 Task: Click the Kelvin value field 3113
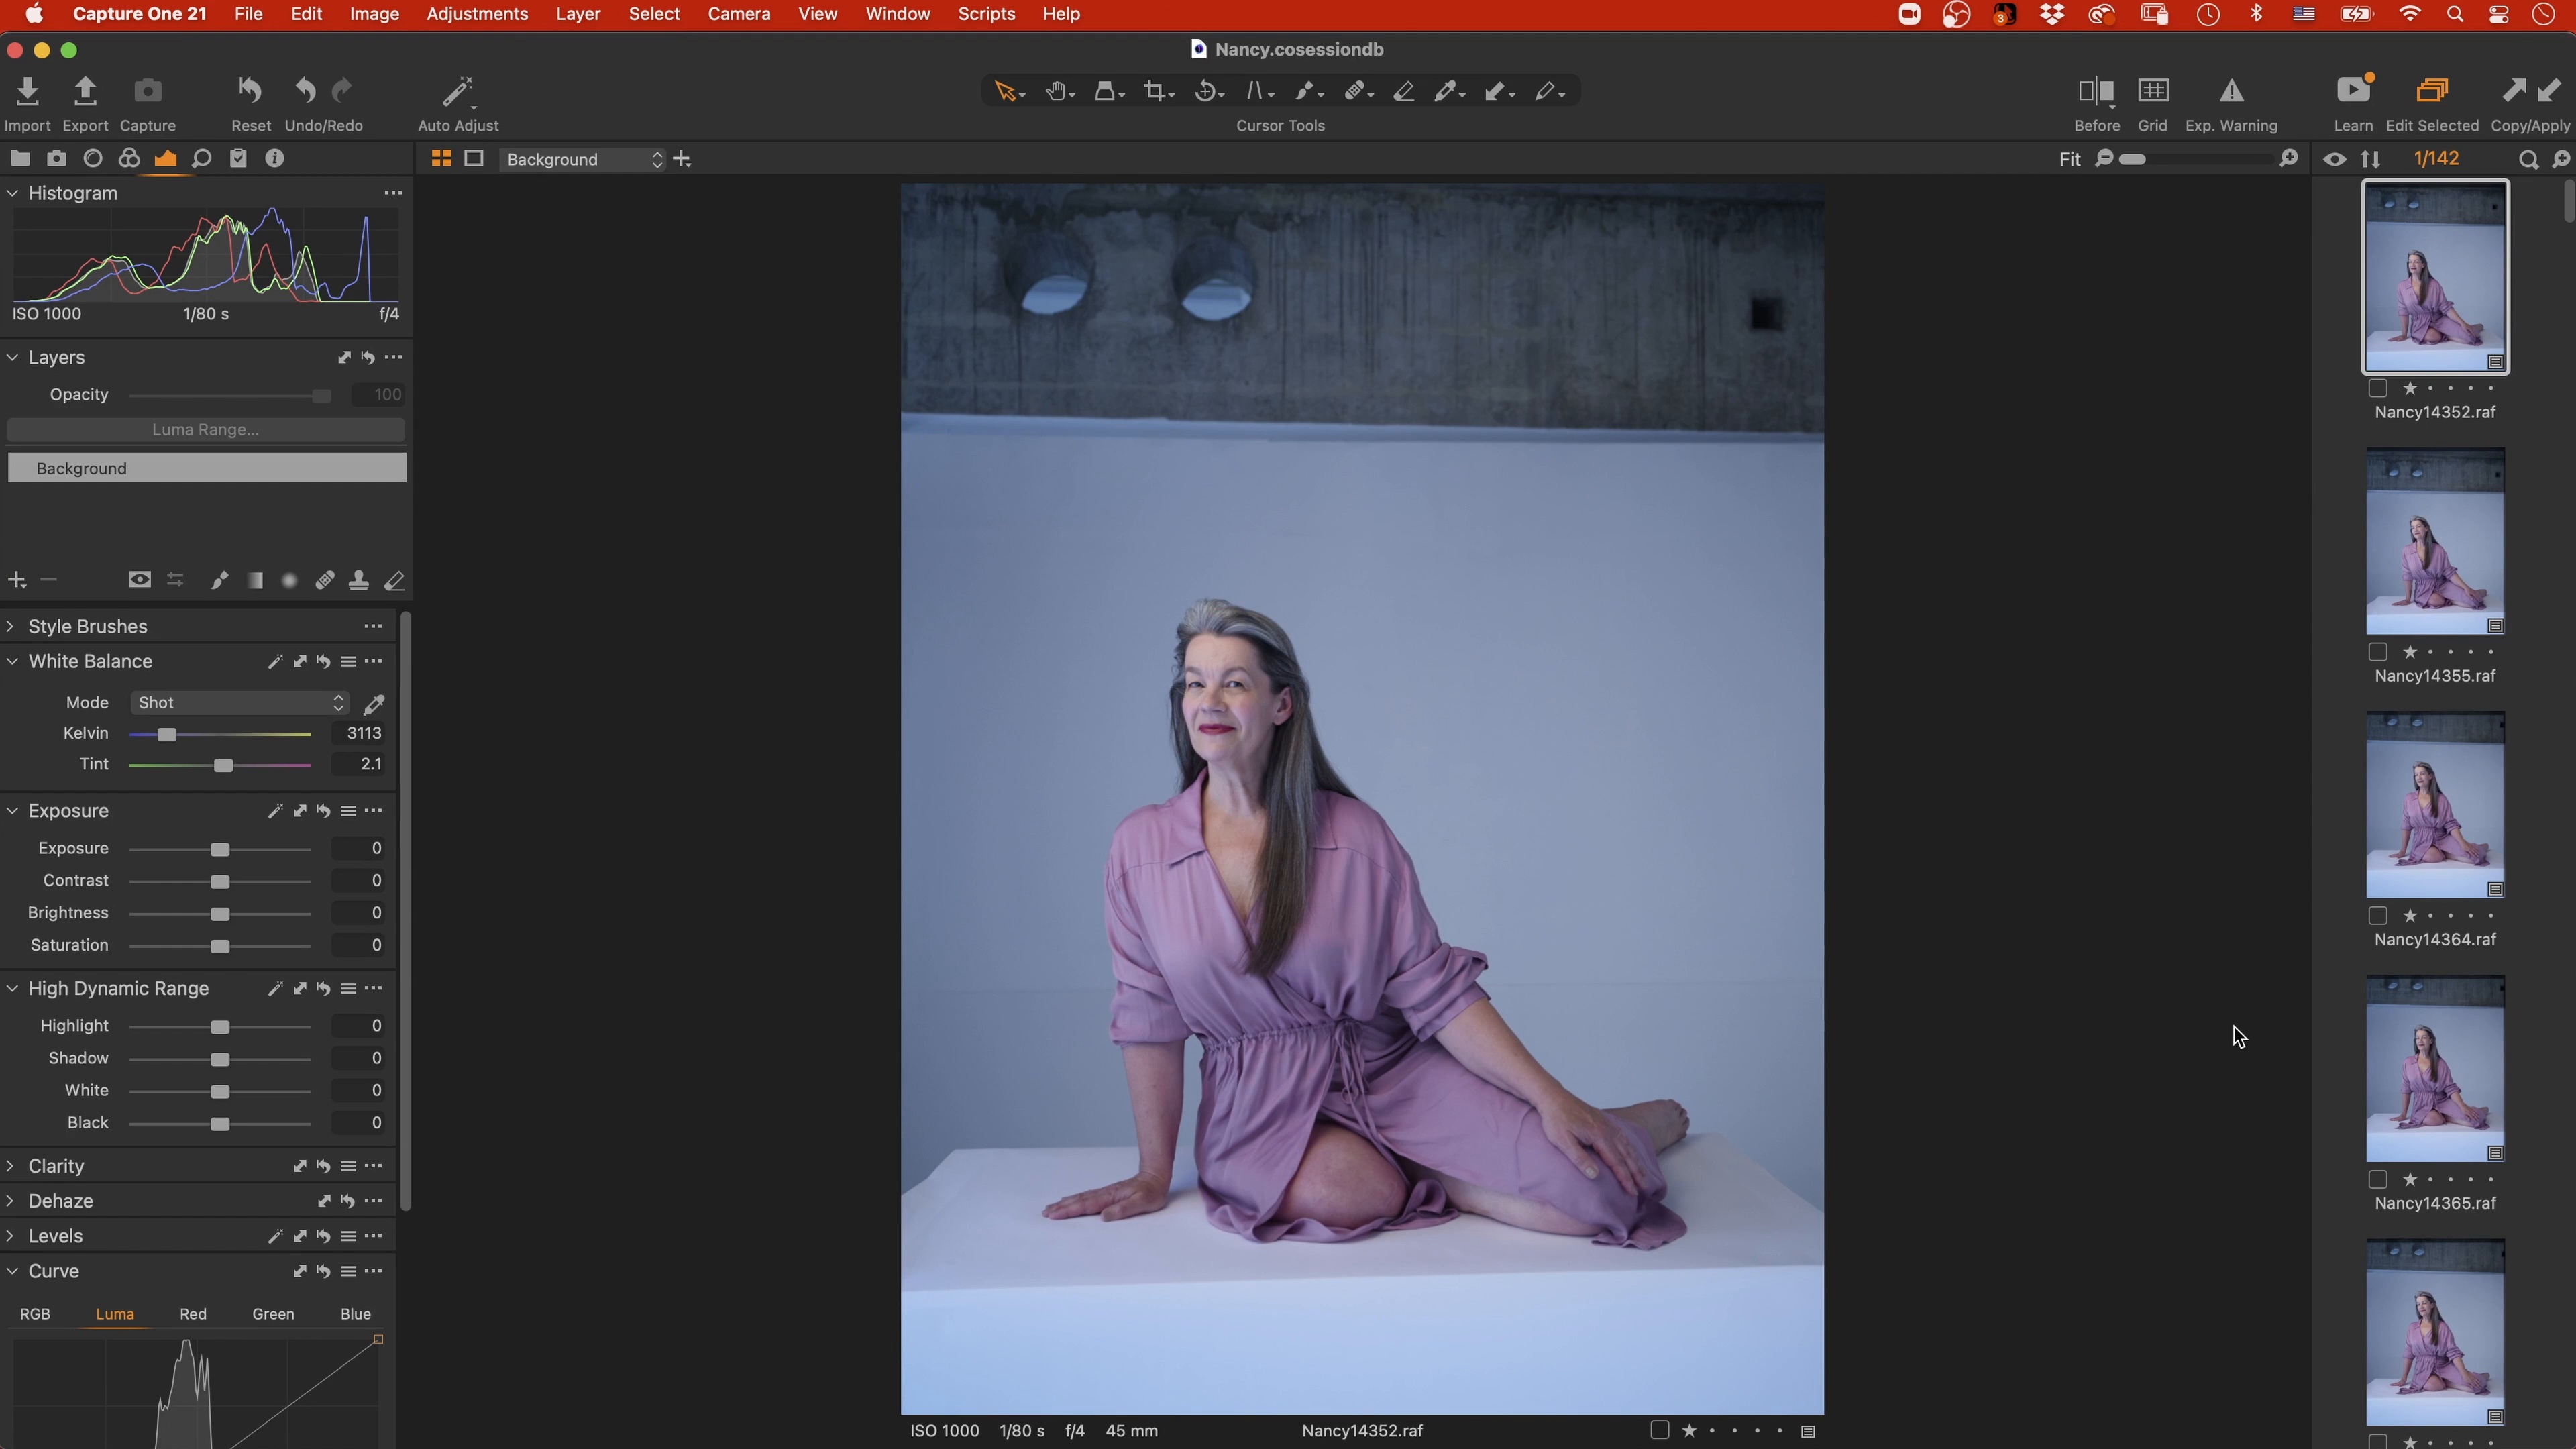358,734
